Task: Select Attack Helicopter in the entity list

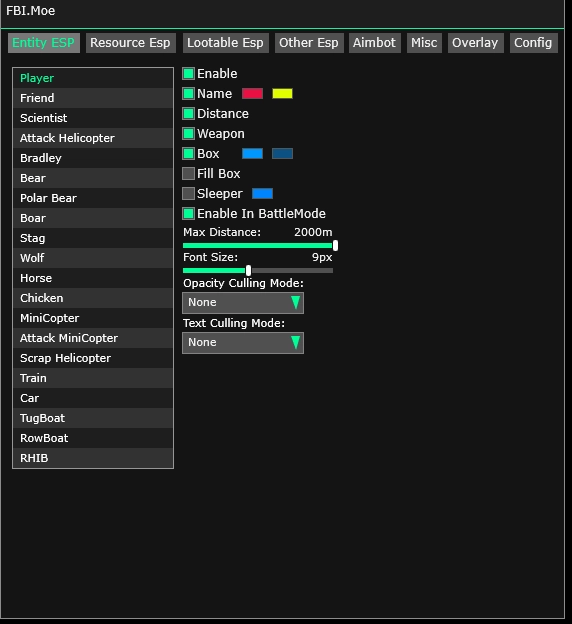Action: tap(93, 138)
